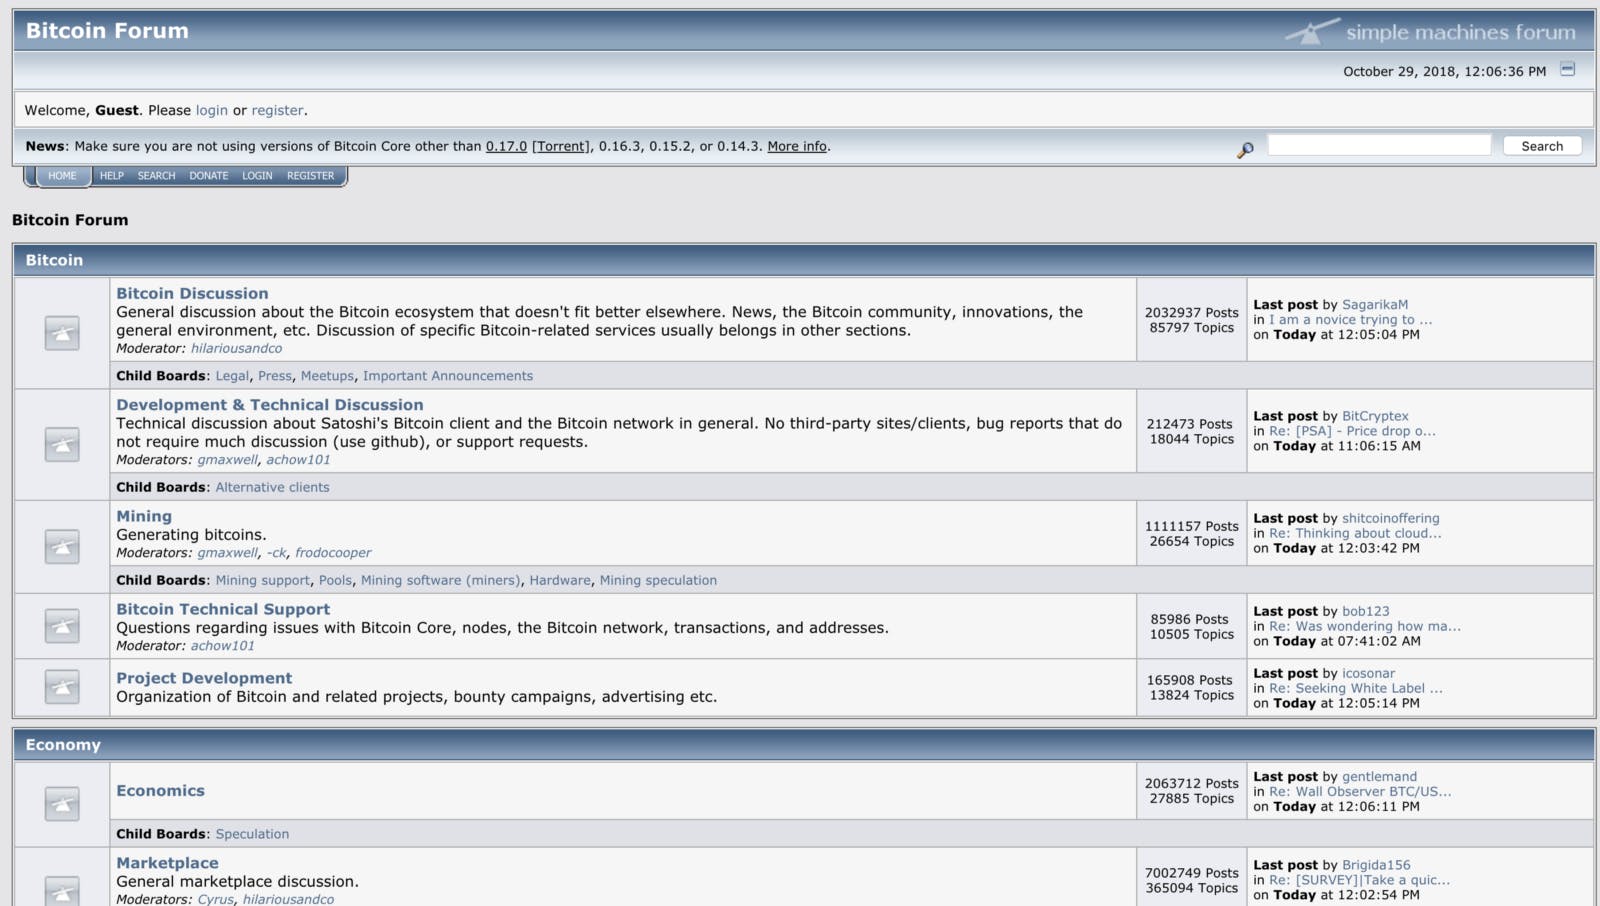Click the Mining board status icon

click(x=62, y=546)
